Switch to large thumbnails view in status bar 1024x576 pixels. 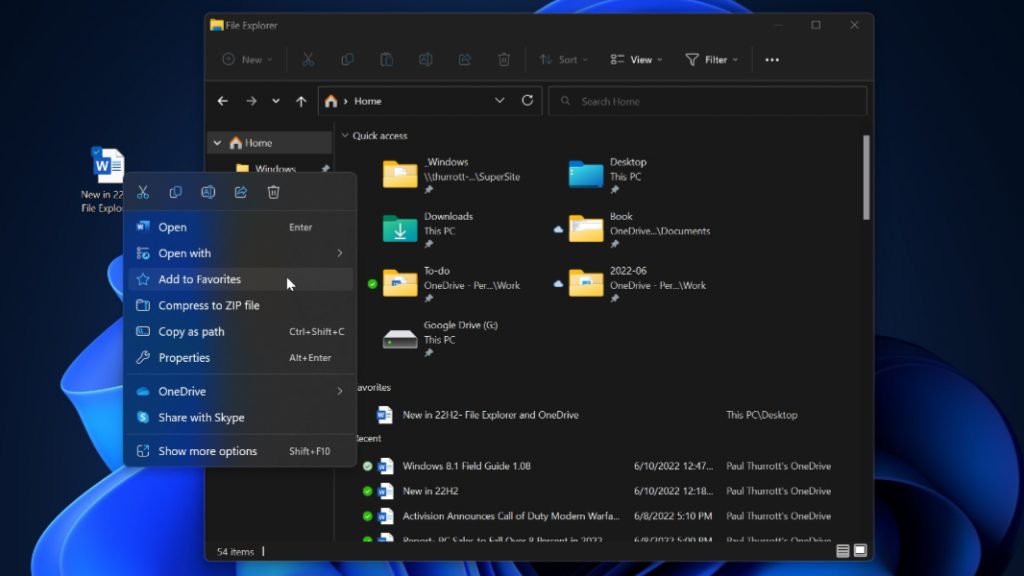click(860, 551)
